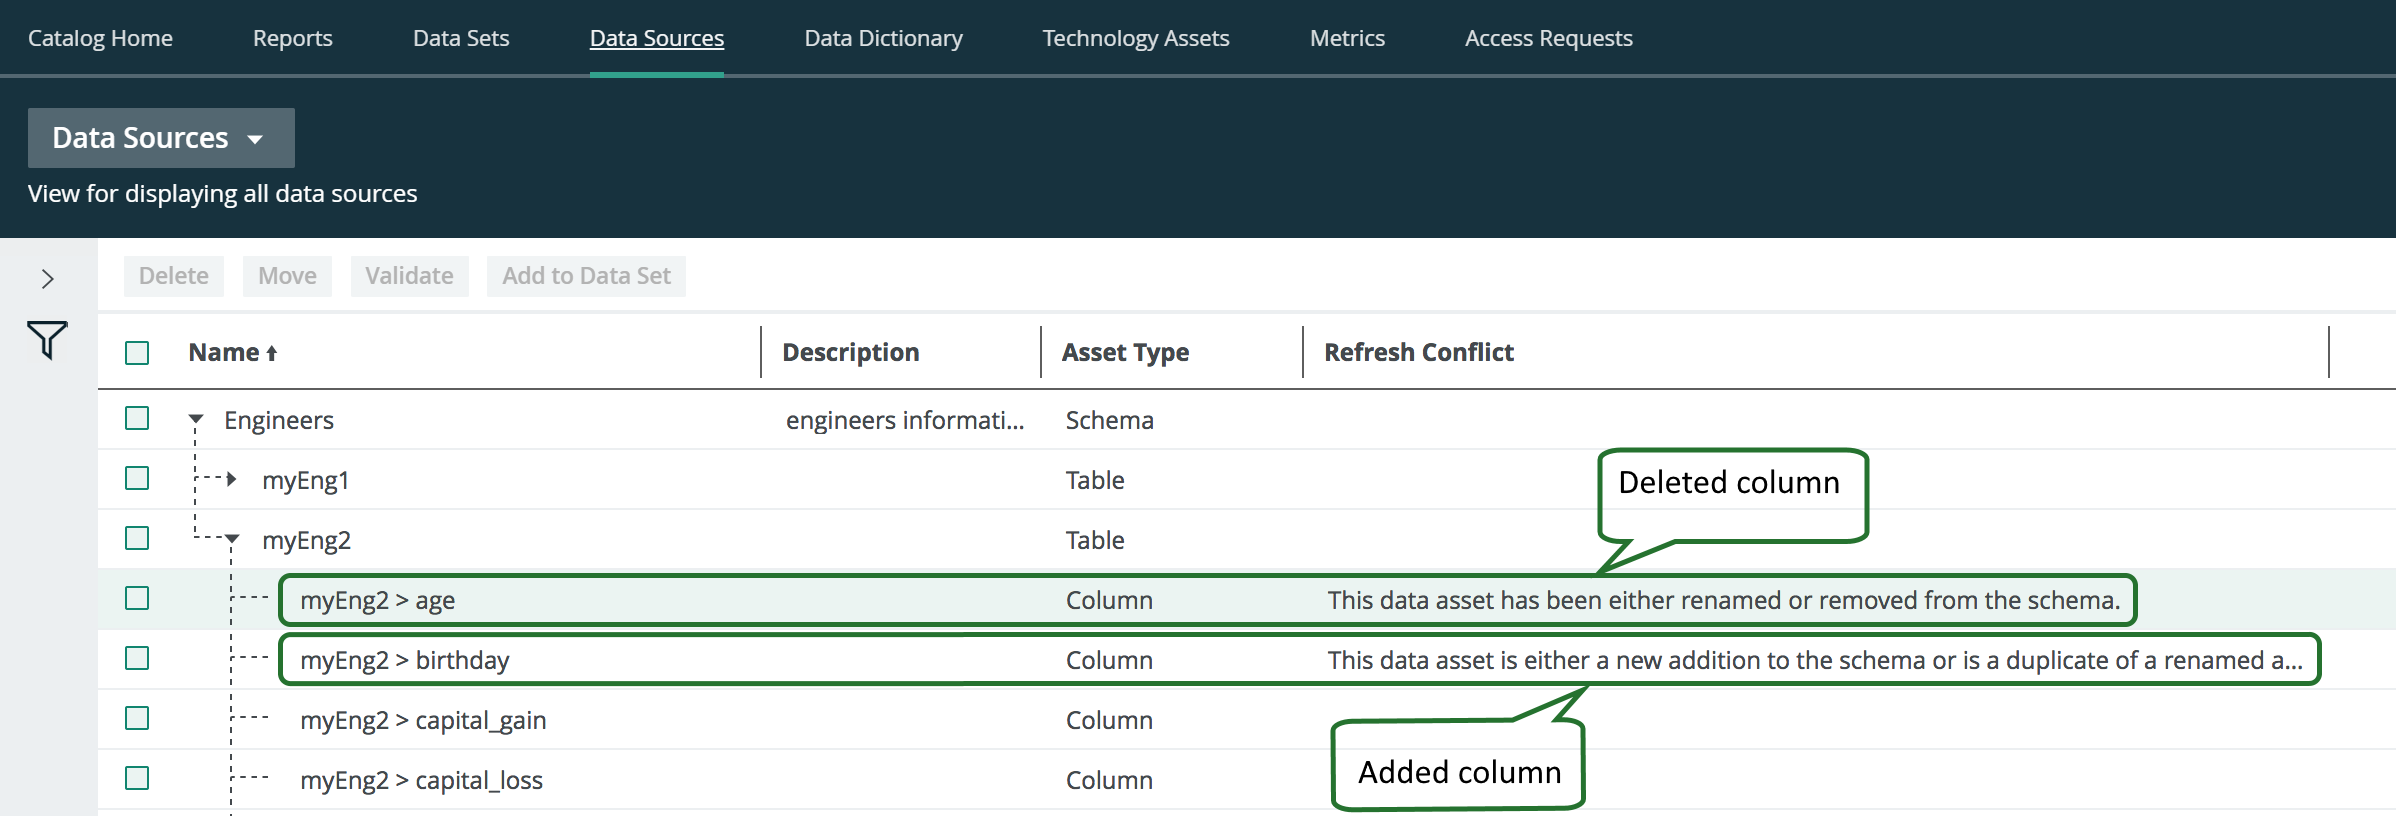Image resolution: width=2396 pixels, height=816 pixels.
Task: Click the Validate button
Action: click(409, 276)
